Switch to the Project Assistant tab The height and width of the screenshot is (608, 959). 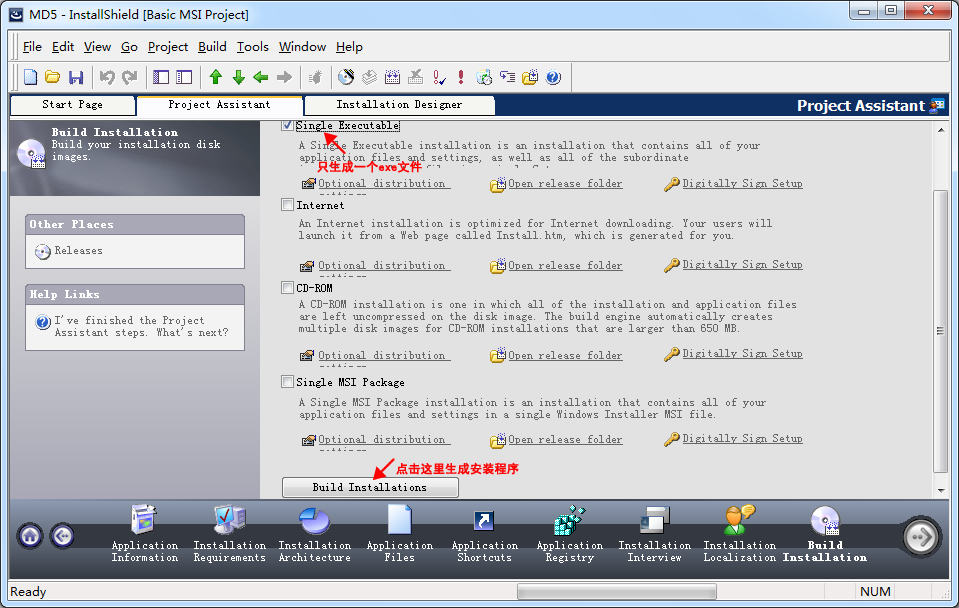point(220,105)
